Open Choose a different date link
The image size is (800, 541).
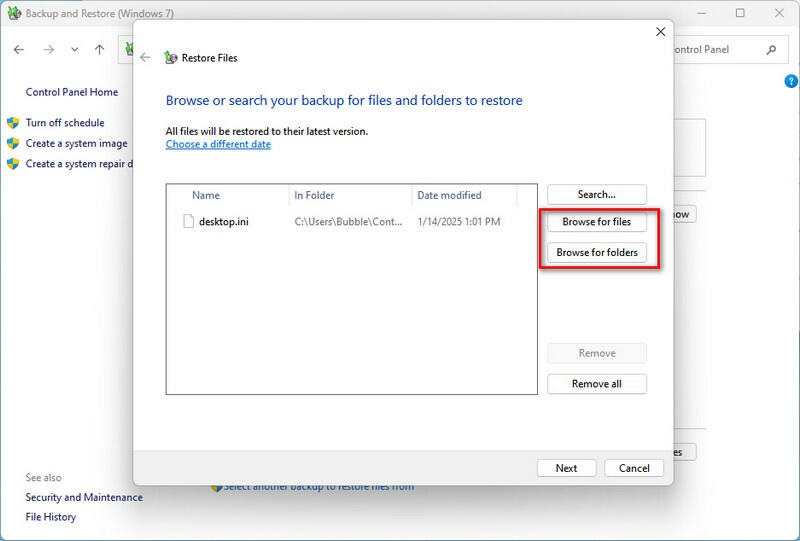click(218, 144)
